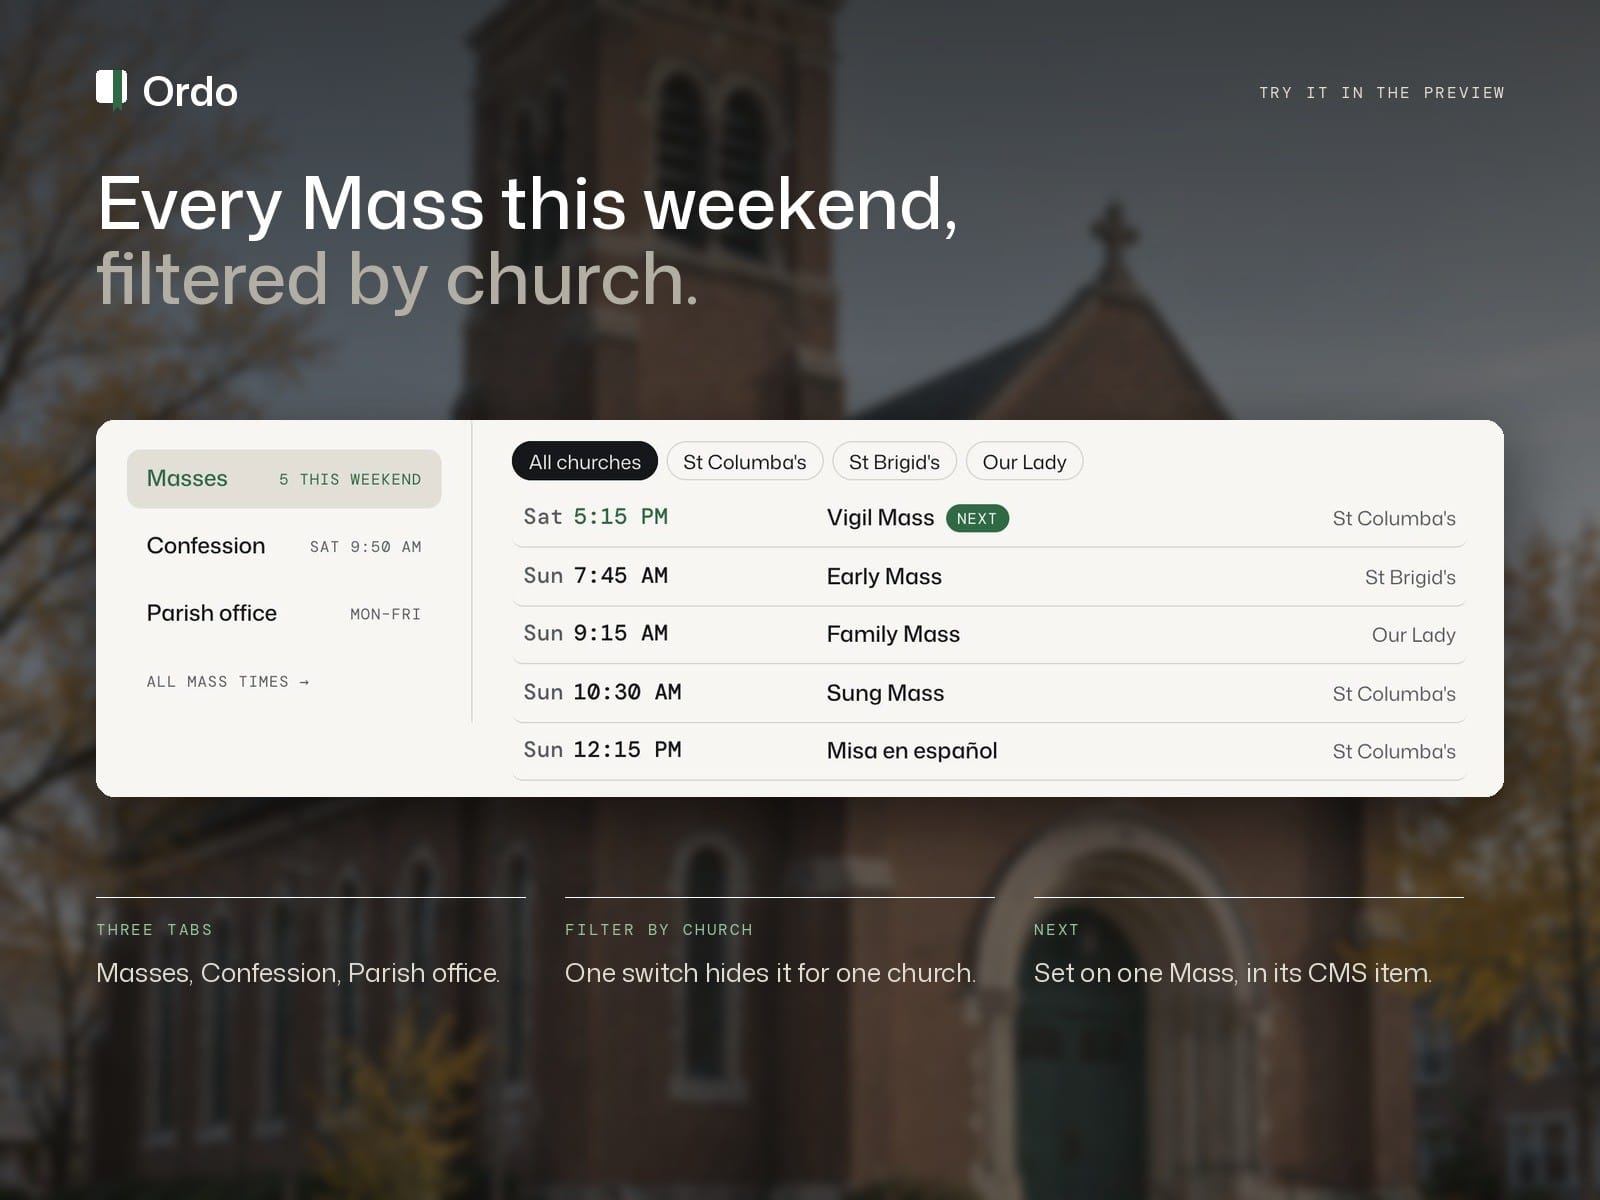Click the Sun 12:15 PM time

602,750
